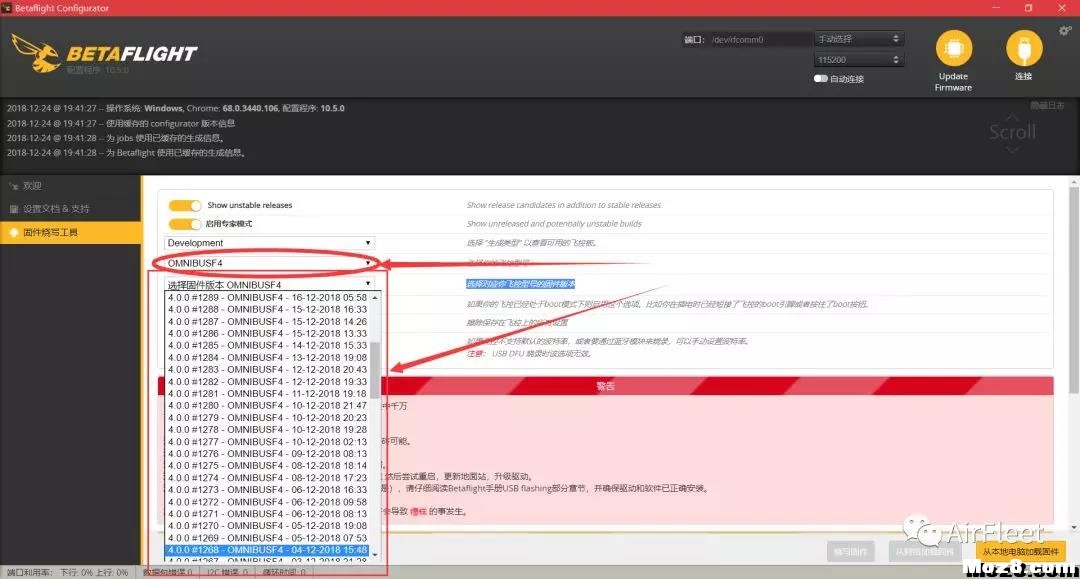Click the welcome tab wrench icon in sidebar
The height and width of the screenshot is (579, 1080).
click(13, 186)
